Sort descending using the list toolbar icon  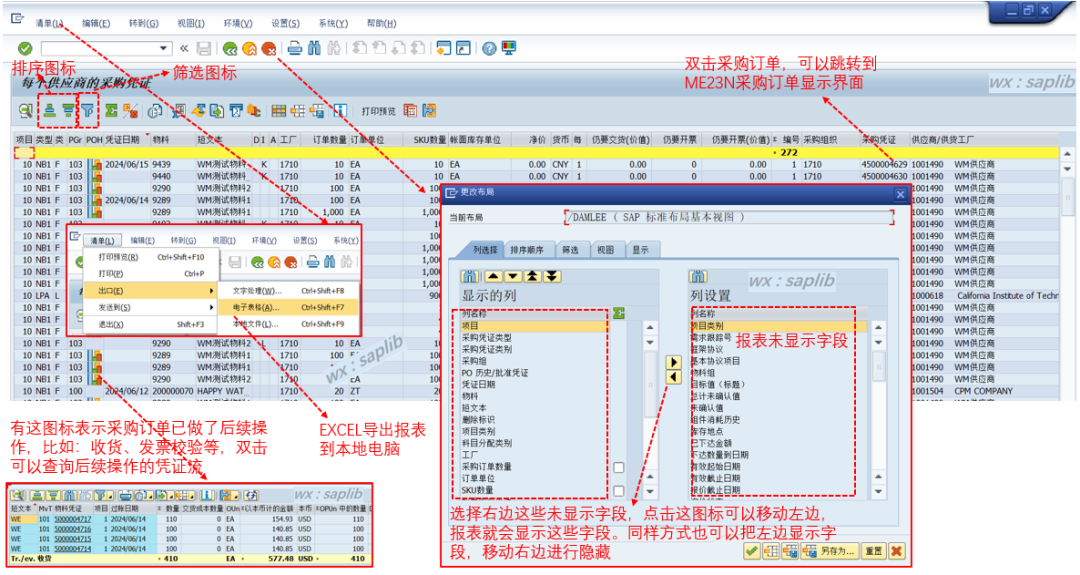coord(68,110)
